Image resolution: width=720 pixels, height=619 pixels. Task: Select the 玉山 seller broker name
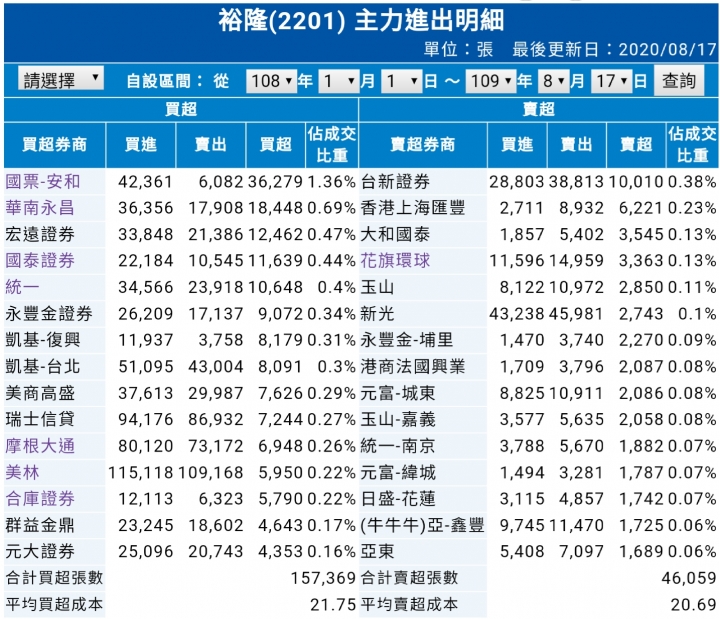pos(377,287)
